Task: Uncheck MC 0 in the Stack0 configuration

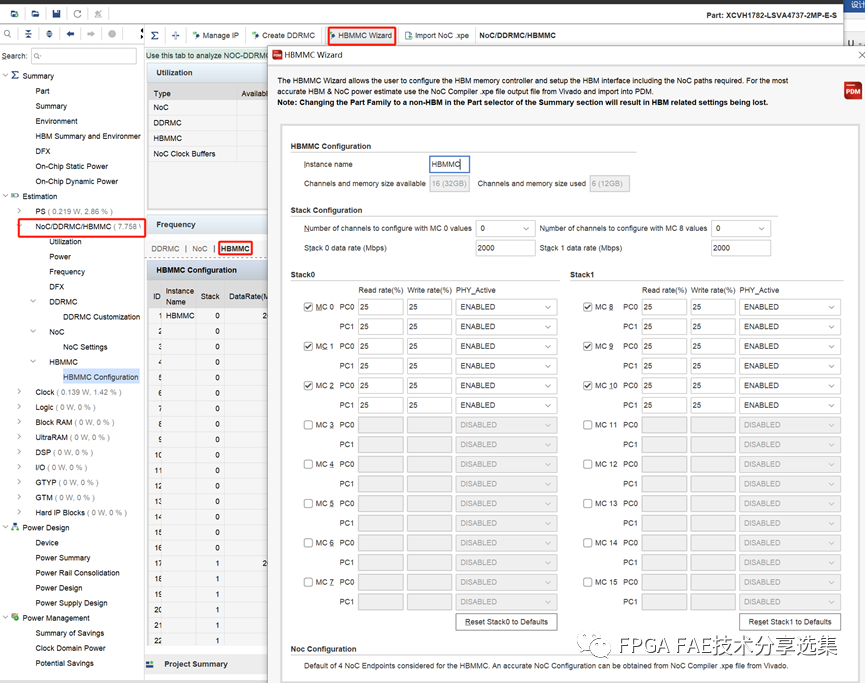Action: coord(307,307)
